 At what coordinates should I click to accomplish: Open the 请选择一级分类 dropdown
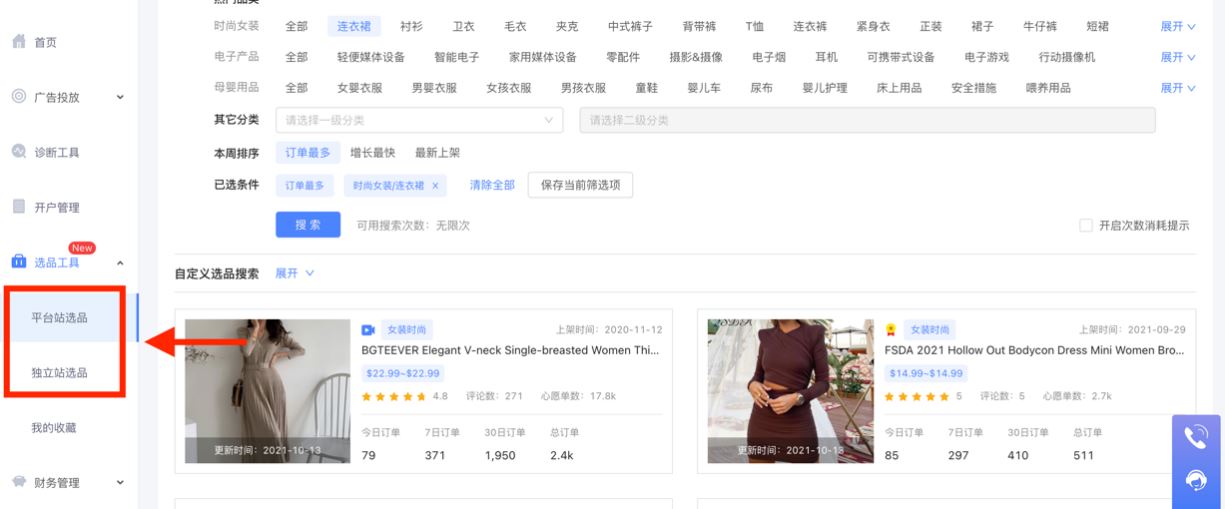(420, 120)
